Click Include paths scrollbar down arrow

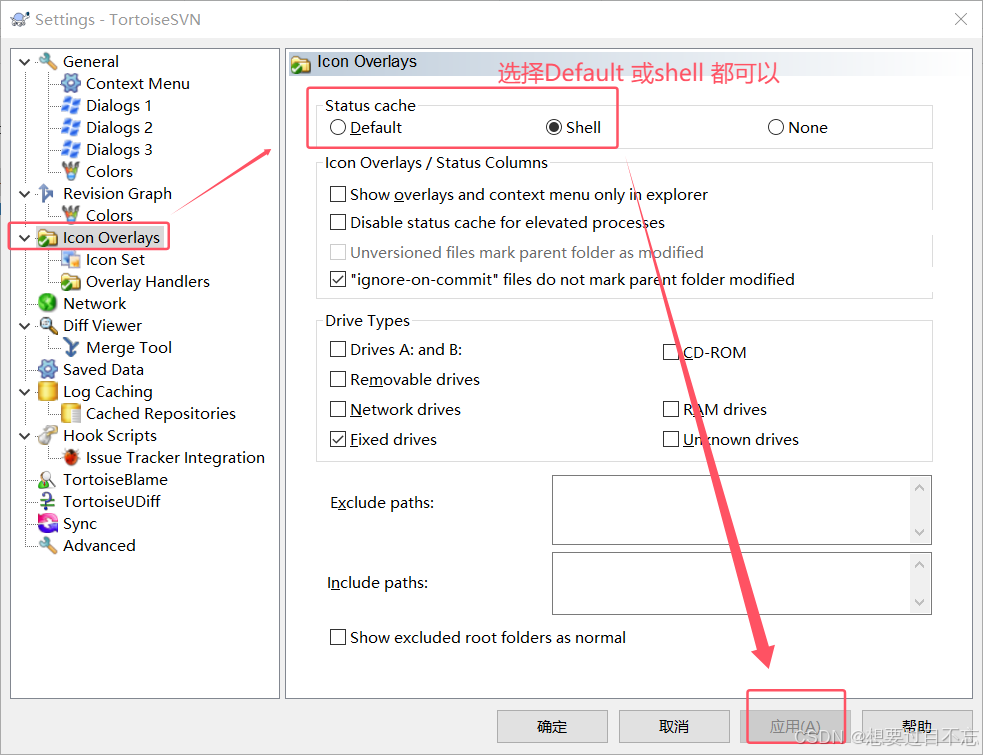pos(920,602)
